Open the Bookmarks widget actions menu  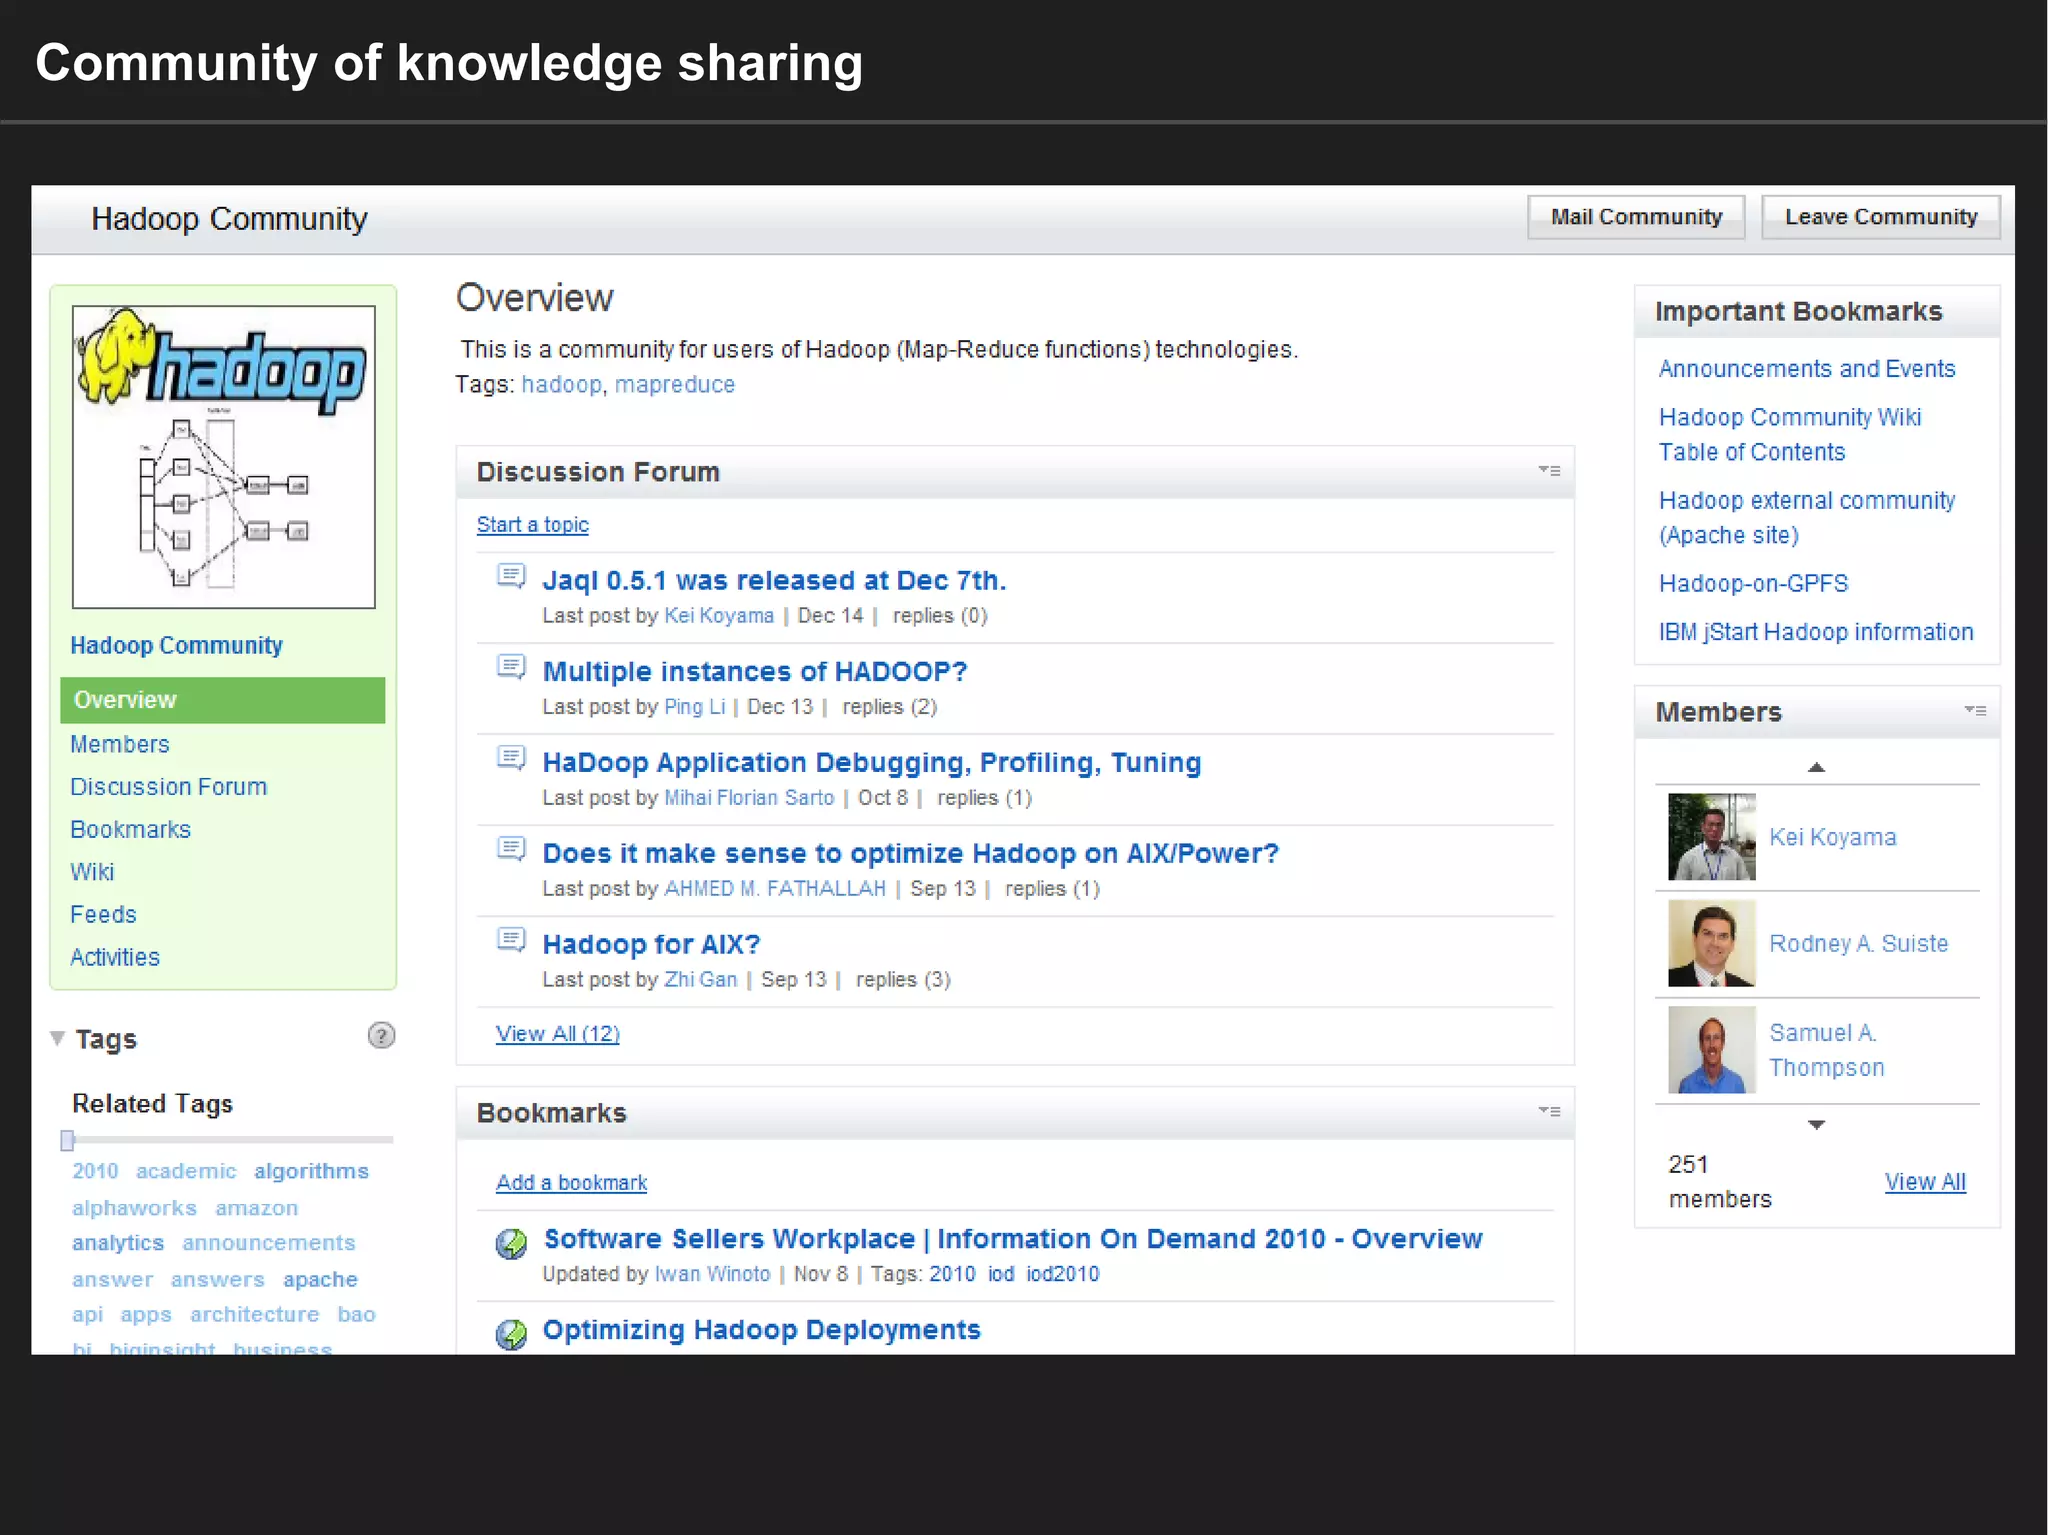[x=1549, y=1111]
